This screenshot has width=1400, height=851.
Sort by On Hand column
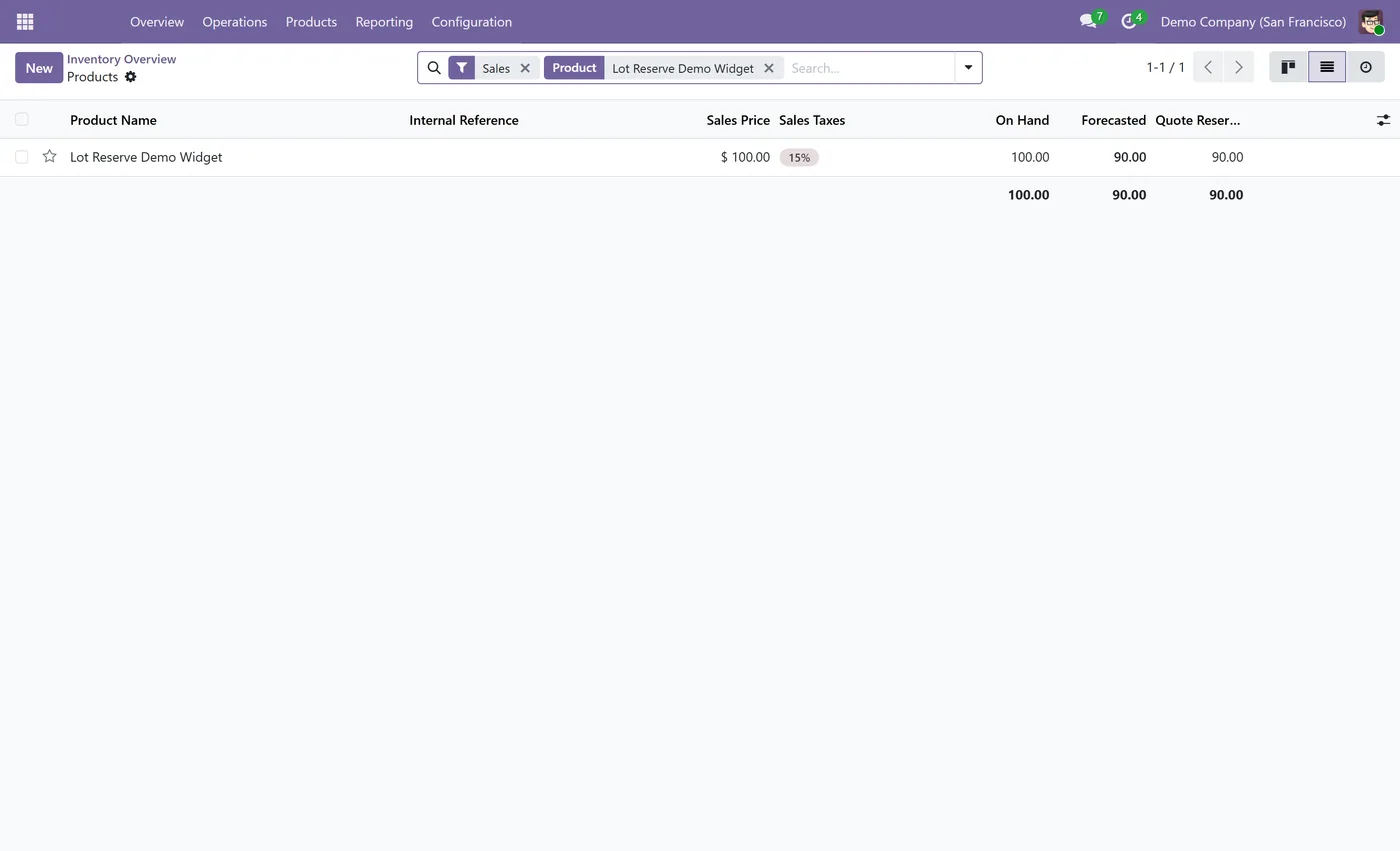coord(1022,120)
